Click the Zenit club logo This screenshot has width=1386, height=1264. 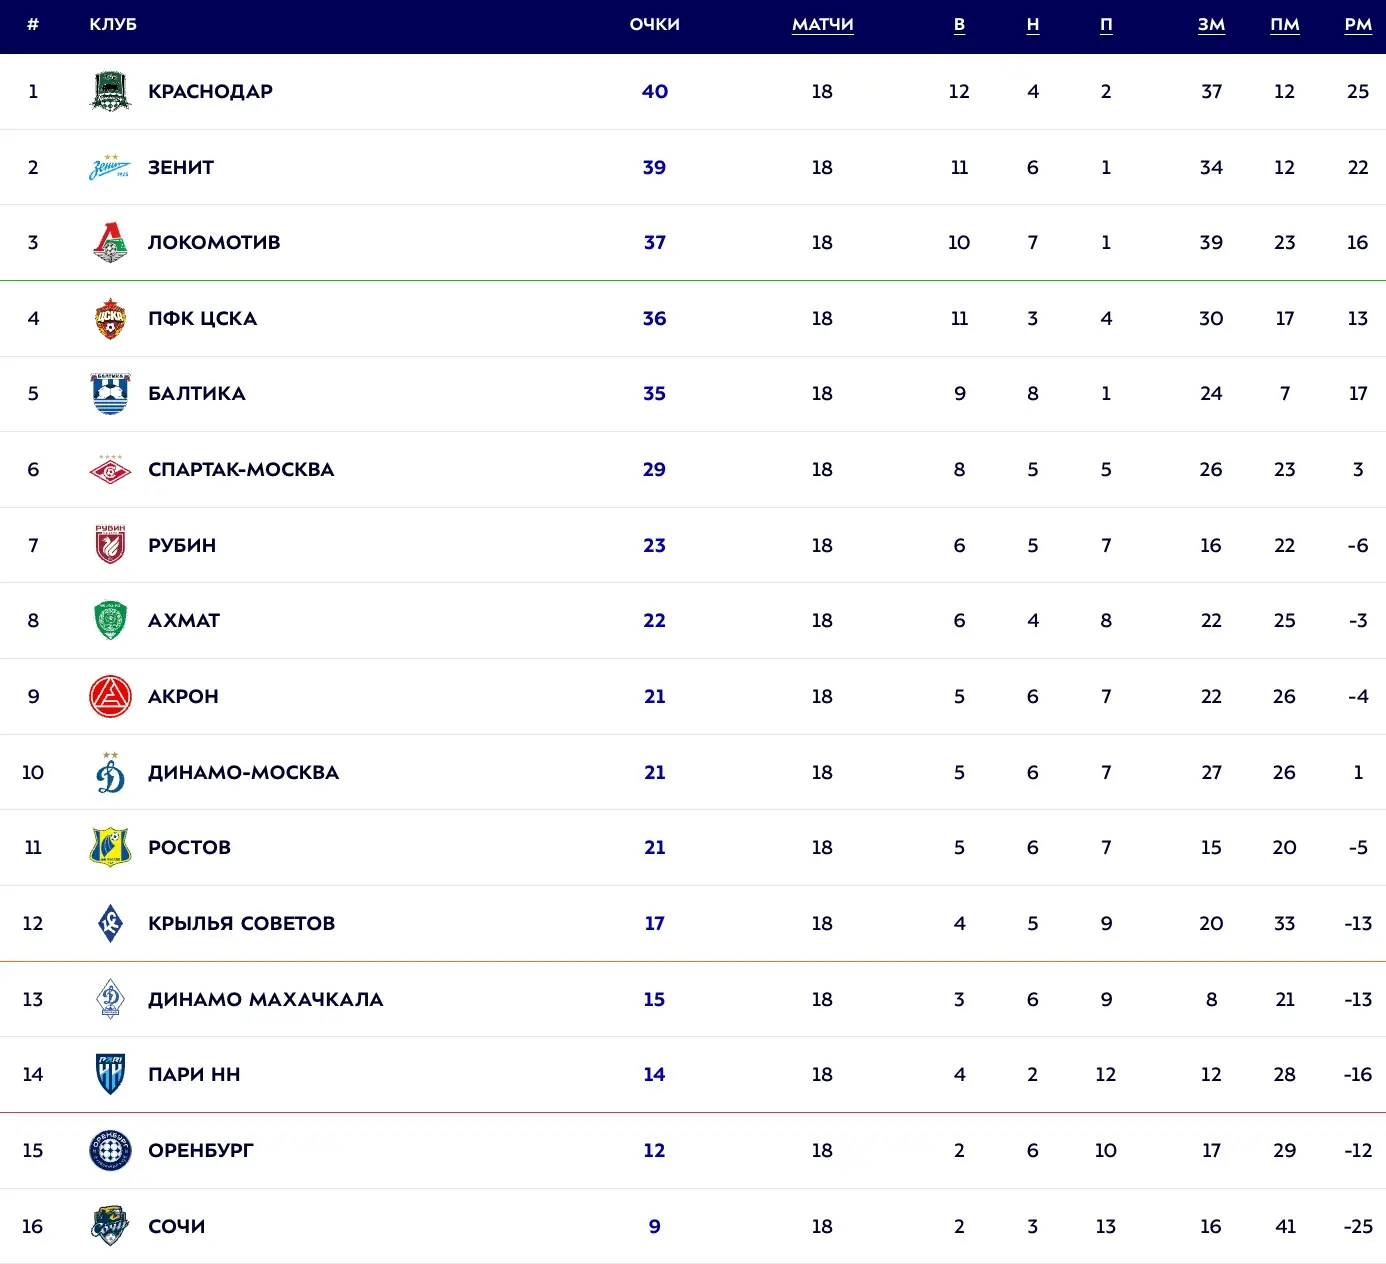[110, 167]
